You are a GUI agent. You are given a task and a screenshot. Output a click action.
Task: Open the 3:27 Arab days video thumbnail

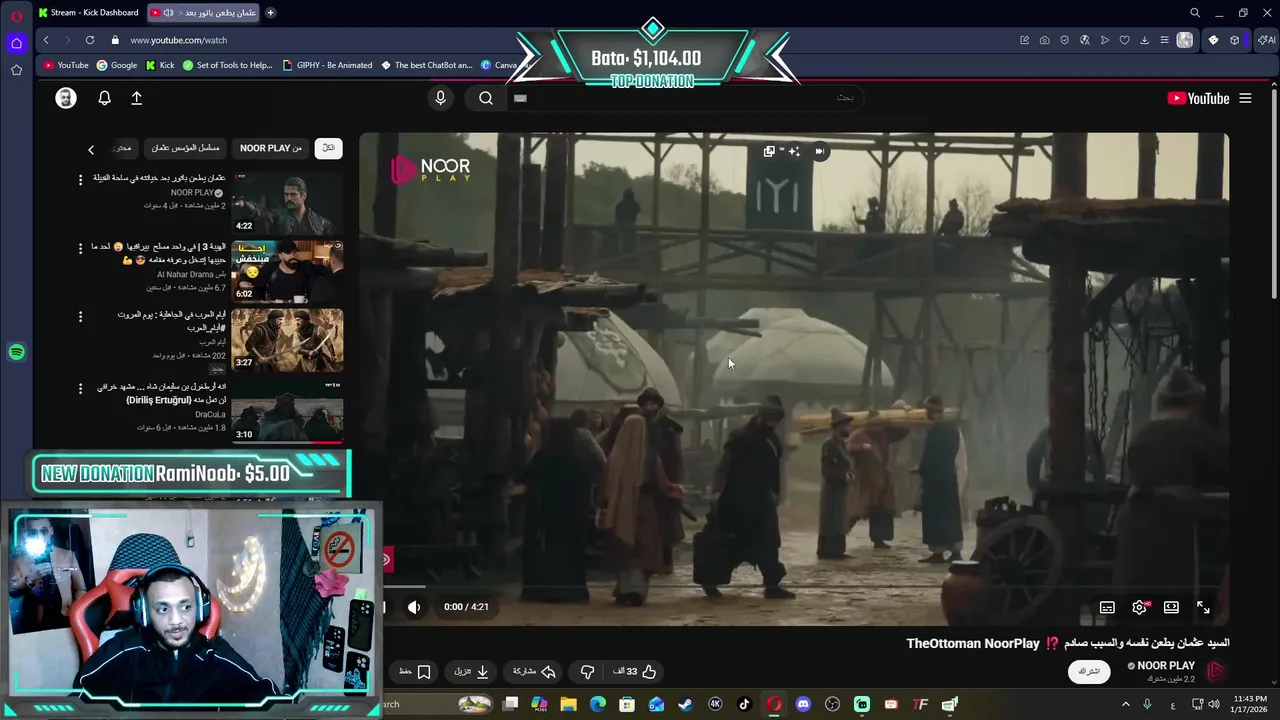[x=288, y=339]
